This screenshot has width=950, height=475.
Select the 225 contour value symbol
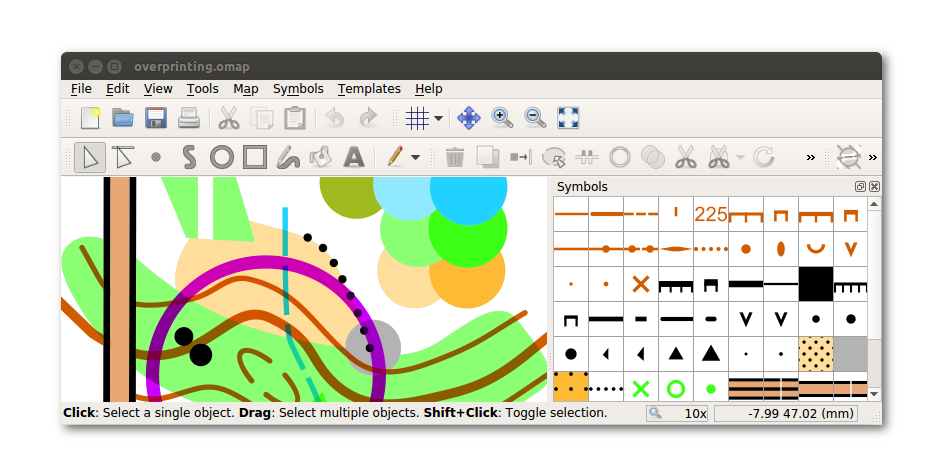[711, 214]
